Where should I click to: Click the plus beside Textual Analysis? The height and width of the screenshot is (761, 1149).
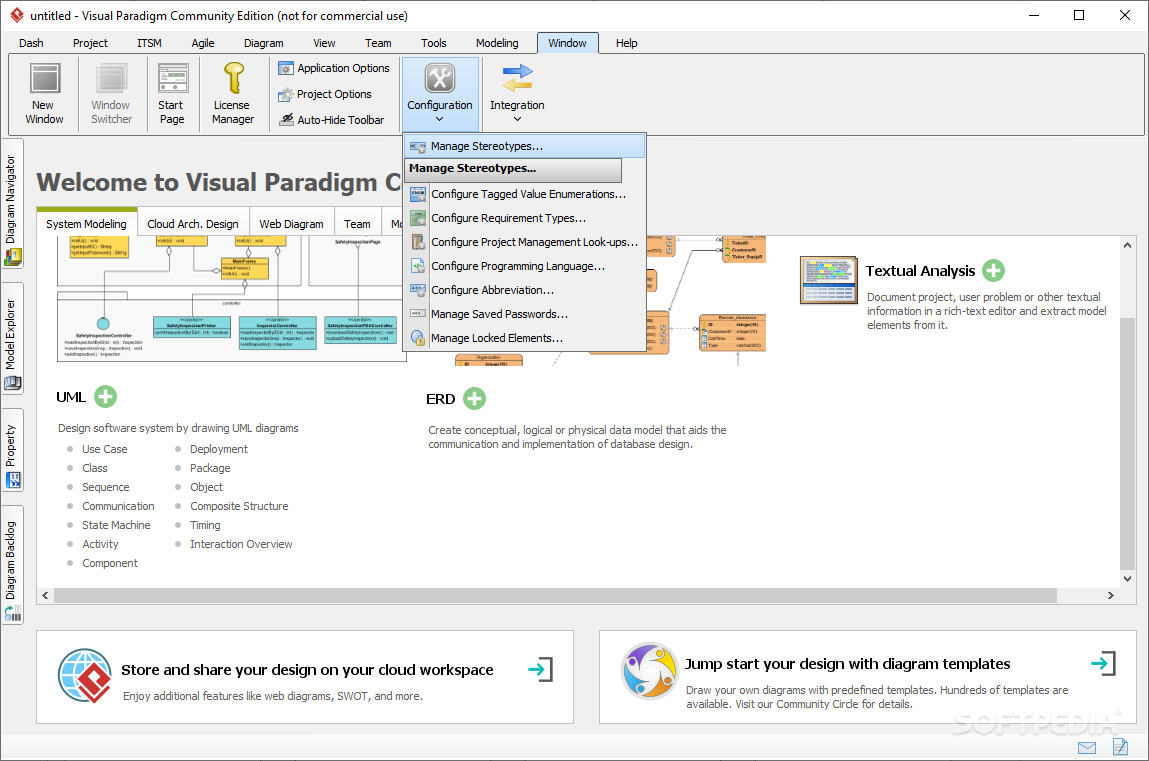tap(994, 271)
